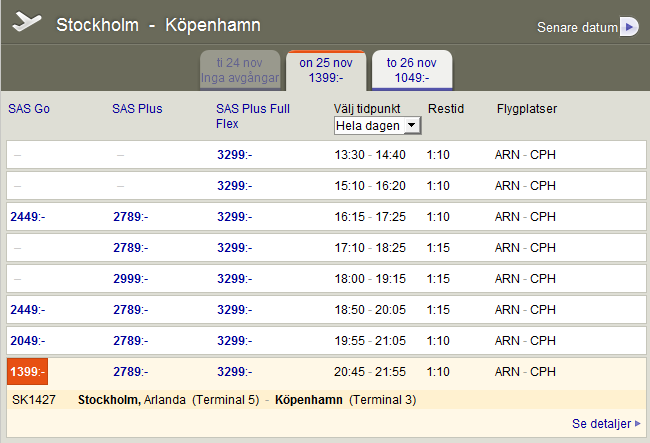The image size is (650, 443).
Task: Pick SAS Go 2449:- for 16:15 departure
Action: (28, 216)
